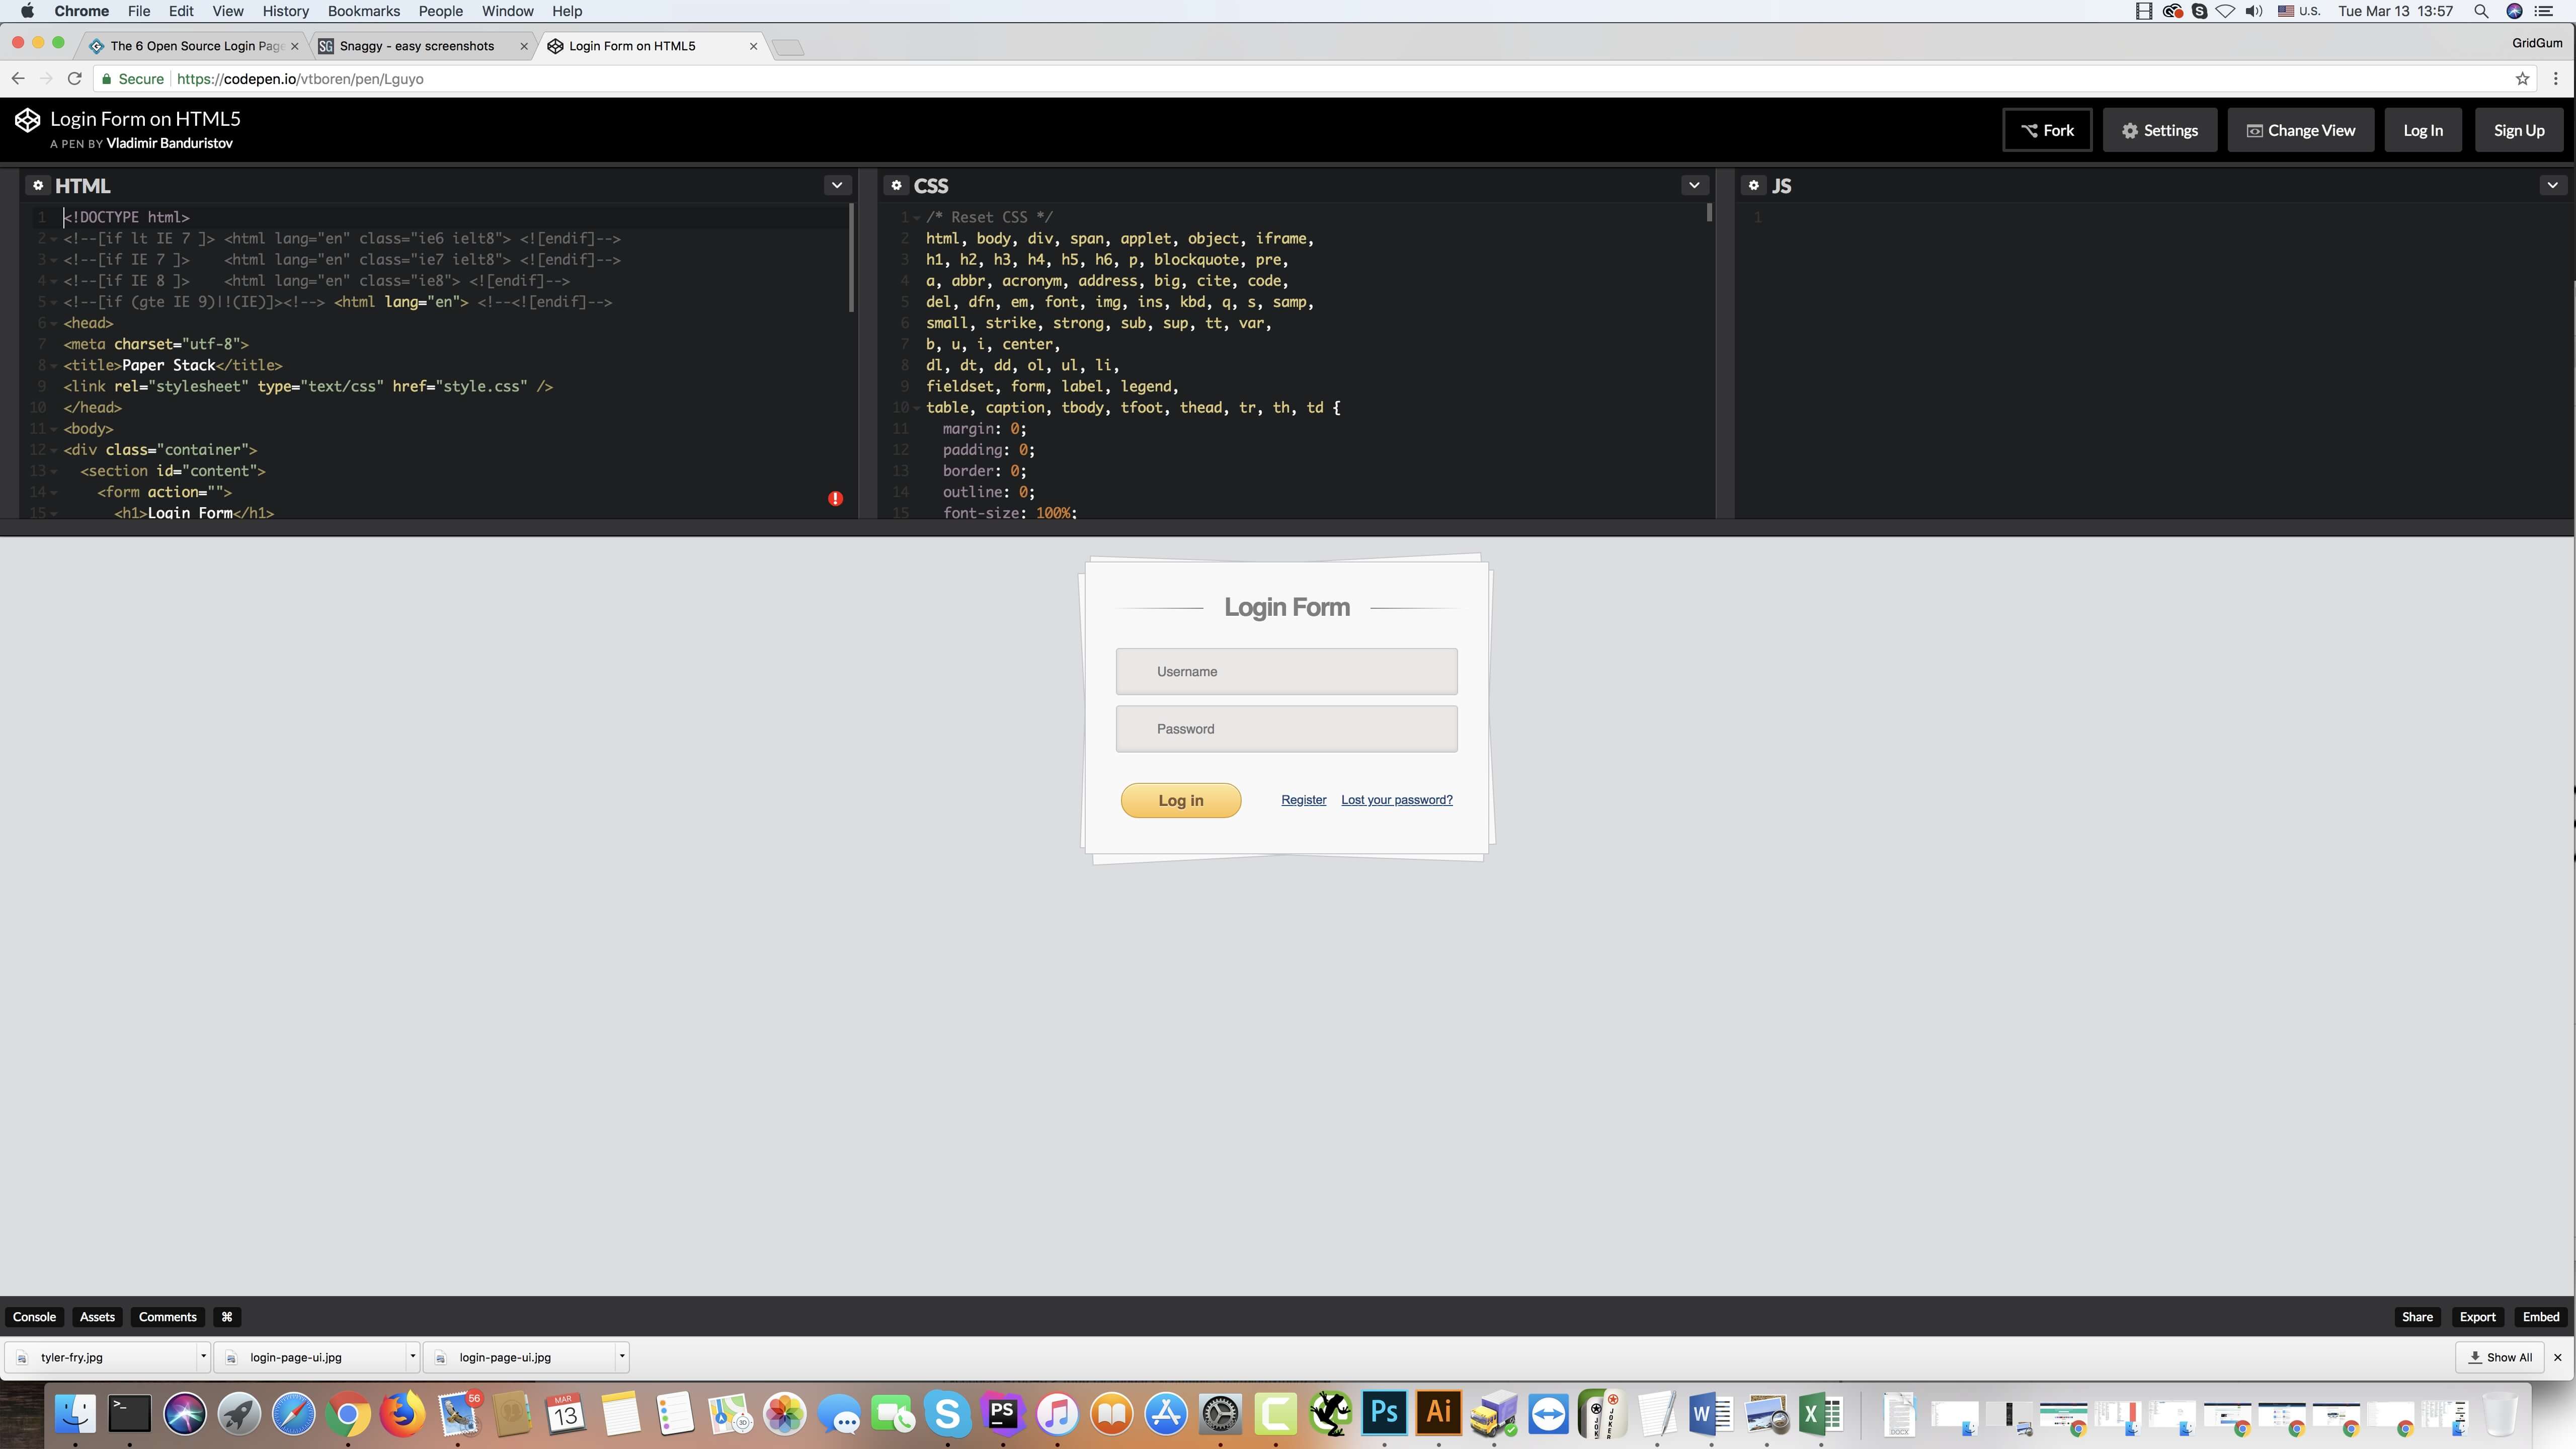Screen dimensions: 2576x1449
Task: Click Share button in footer
Action: coord(2417,1317)
